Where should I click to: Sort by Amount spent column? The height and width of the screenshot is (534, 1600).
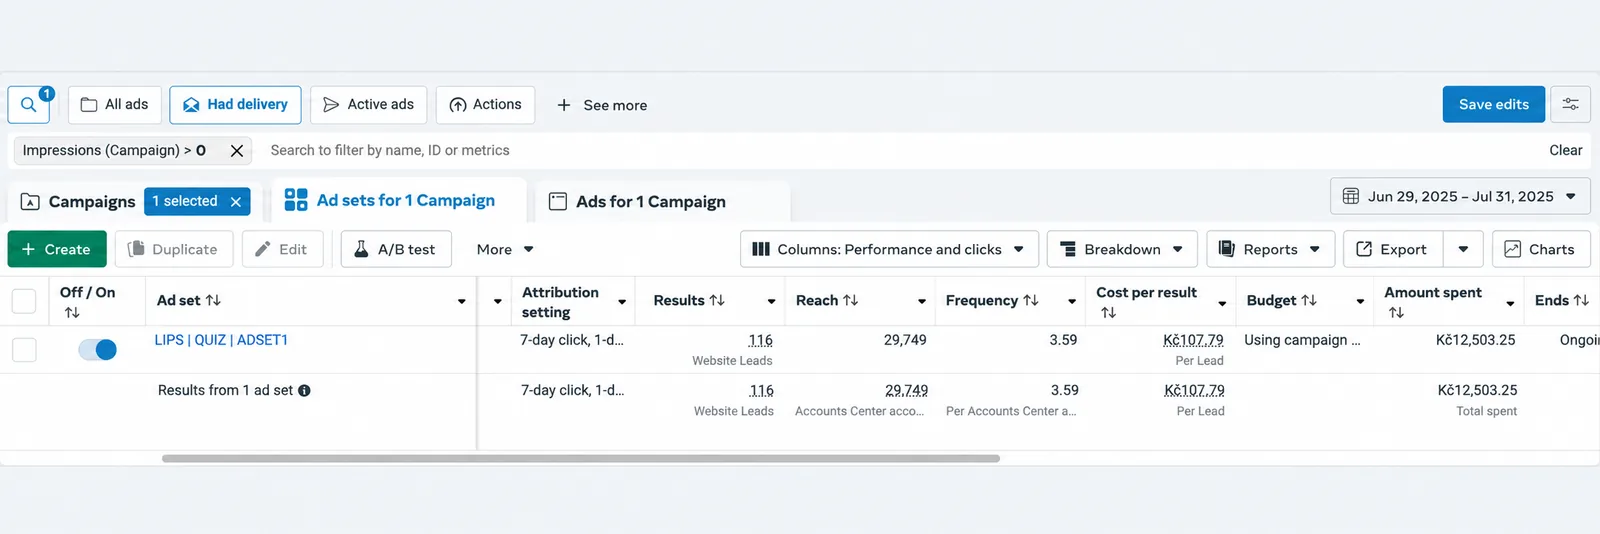tap(1396, 313)
